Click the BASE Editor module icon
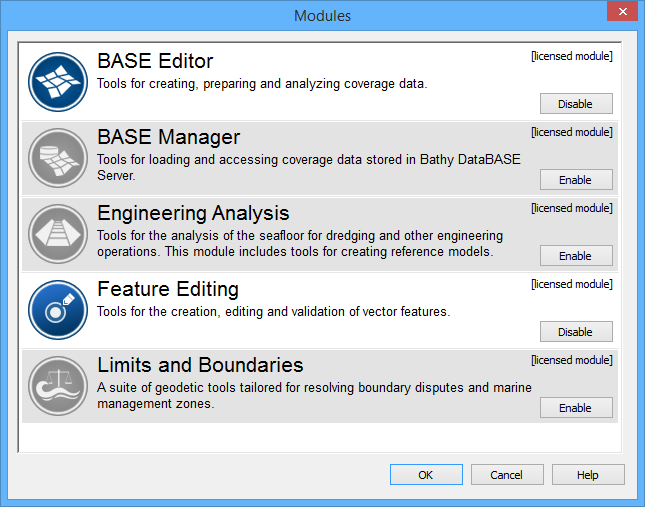This screenshot has width=645, height=507. [57, 82]
